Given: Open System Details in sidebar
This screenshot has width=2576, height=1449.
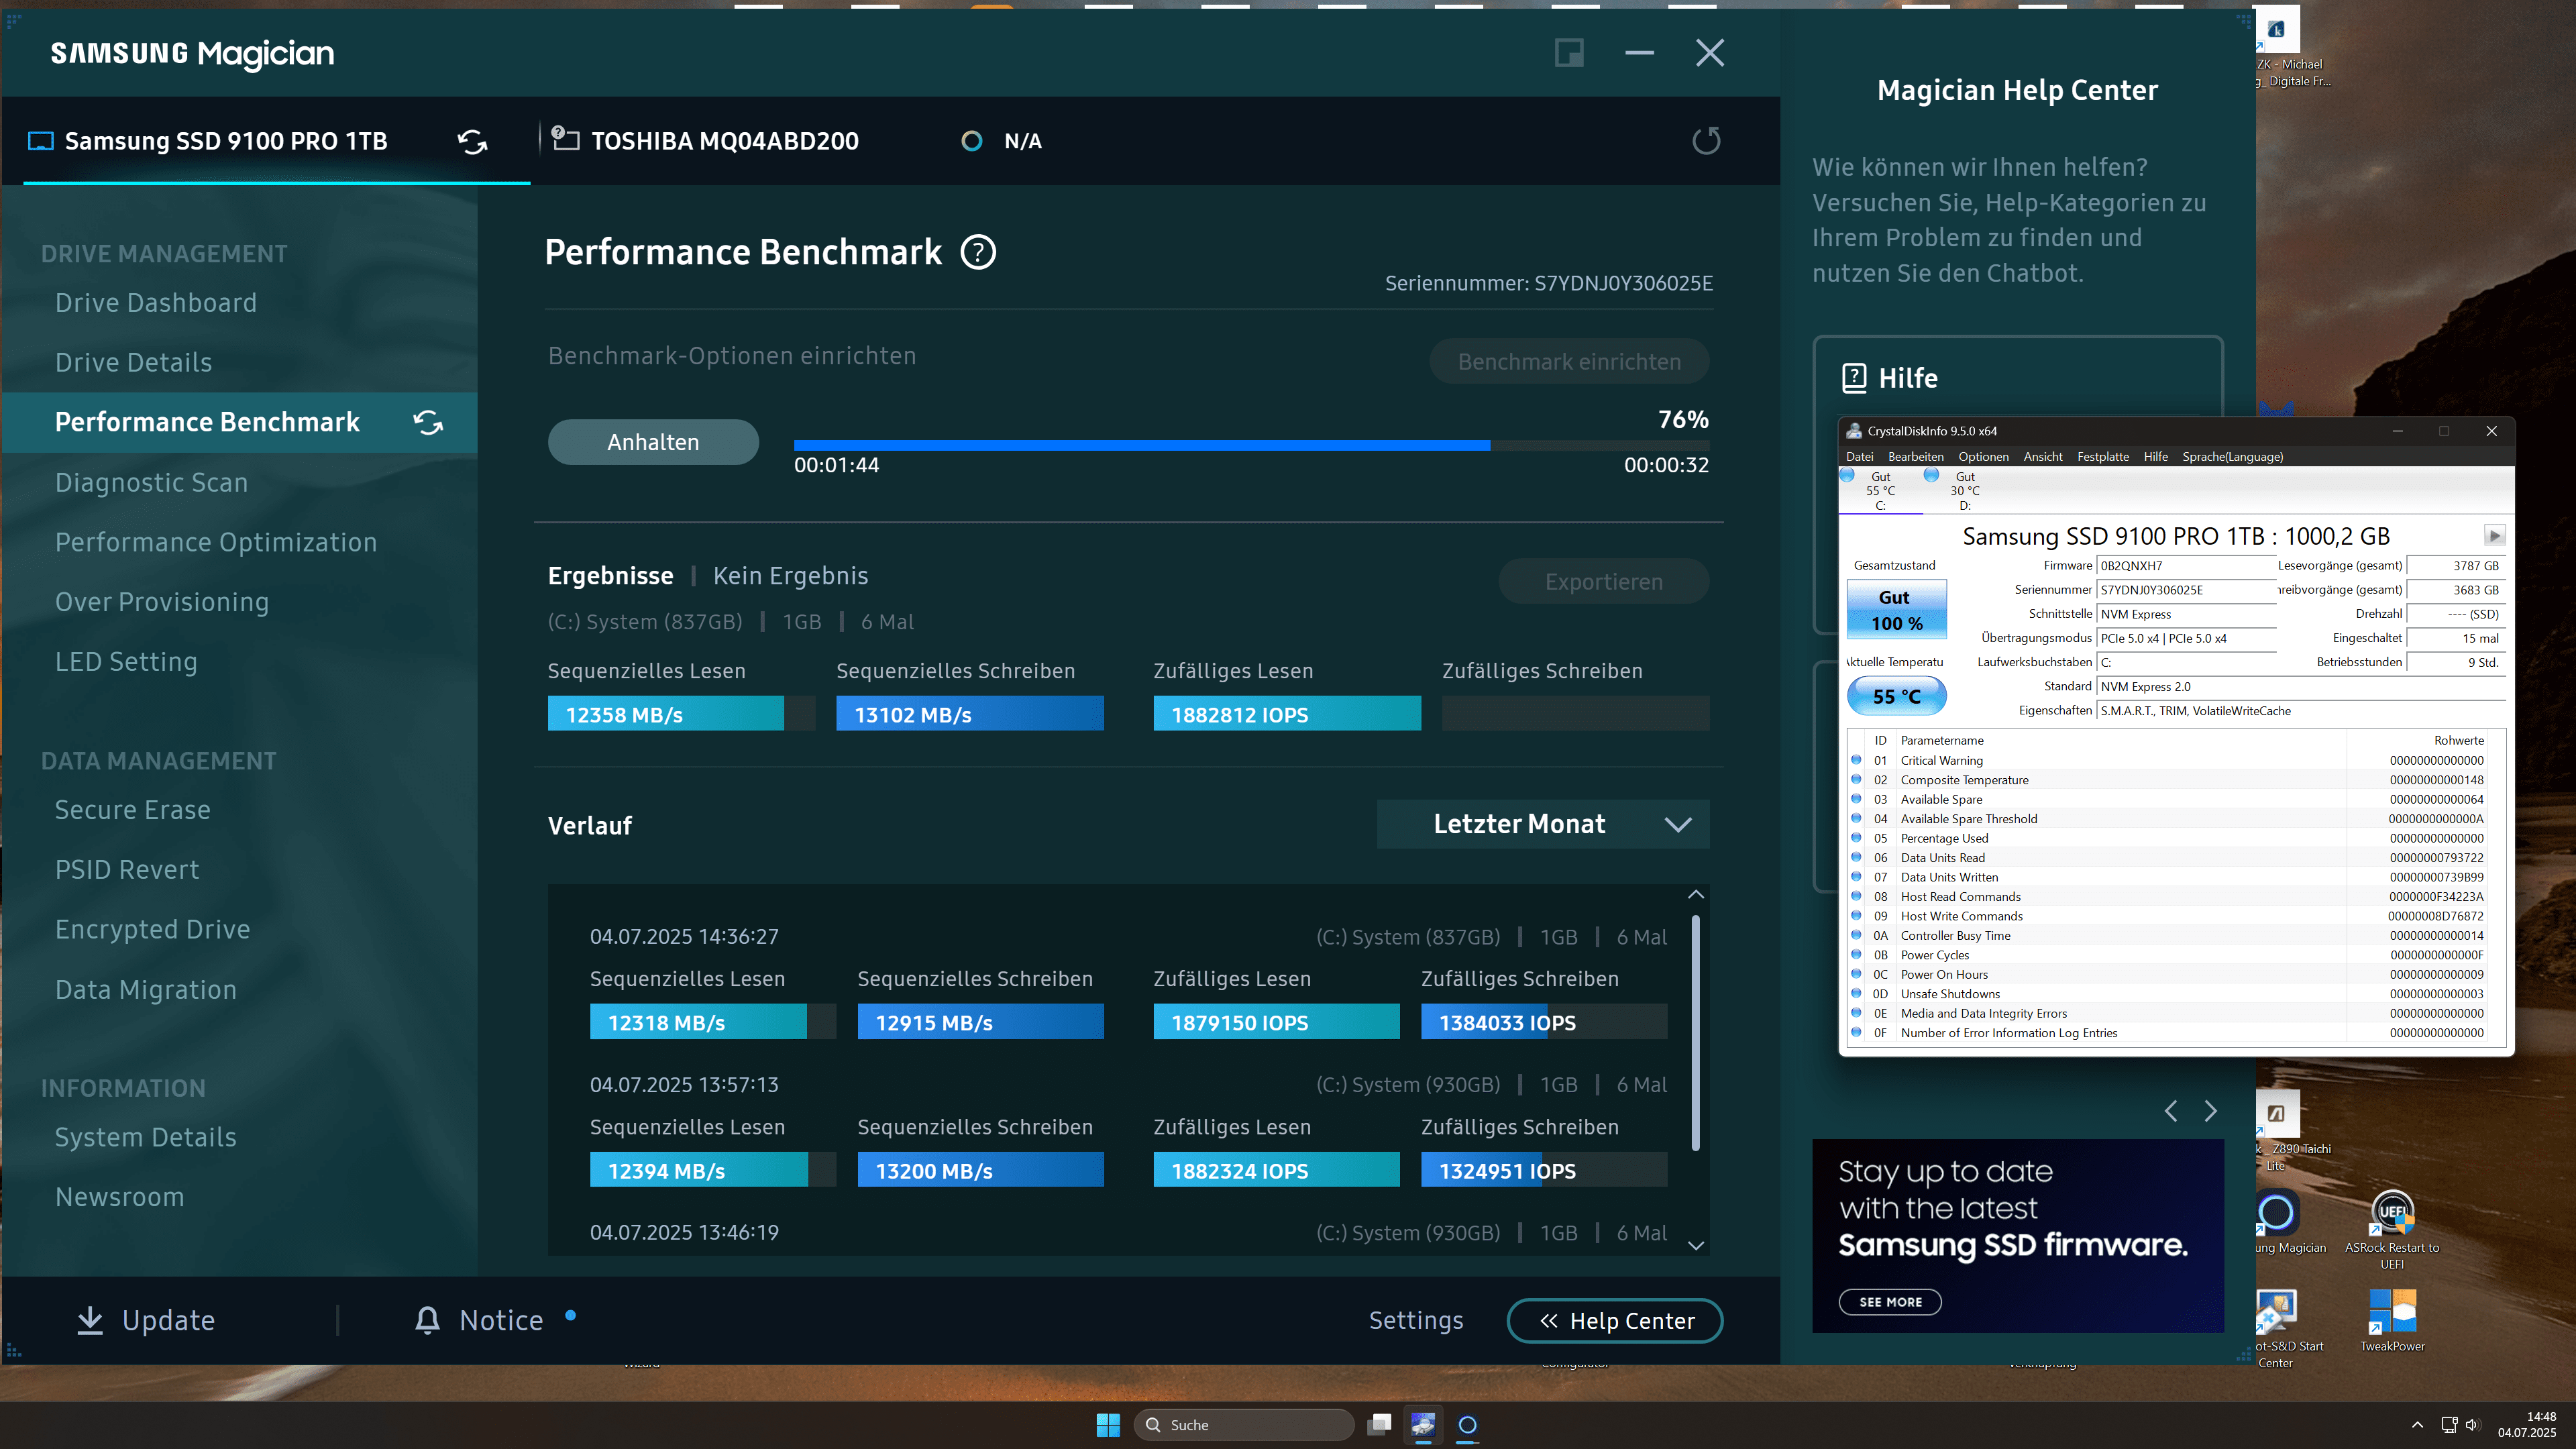Looking at the screenshot, I should (x=146, y=1137).
